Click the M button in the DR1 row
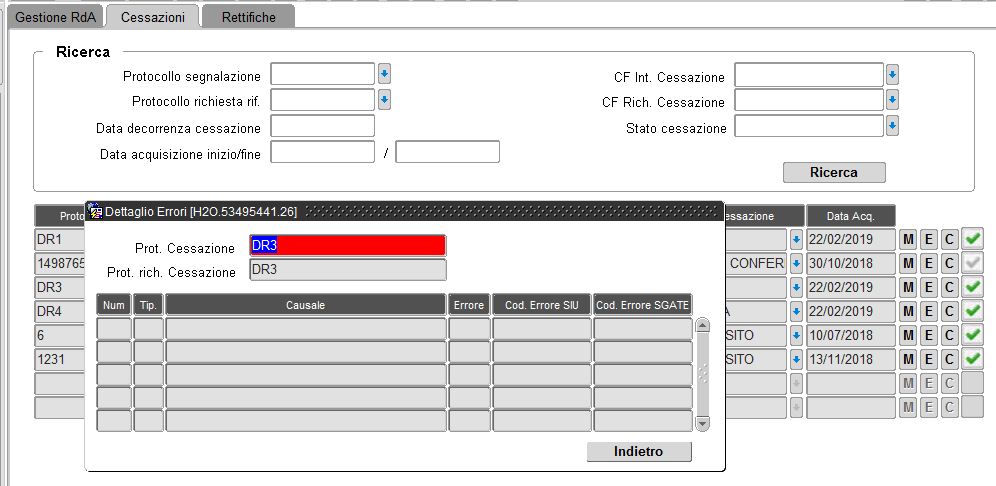 tap(908, 240)
